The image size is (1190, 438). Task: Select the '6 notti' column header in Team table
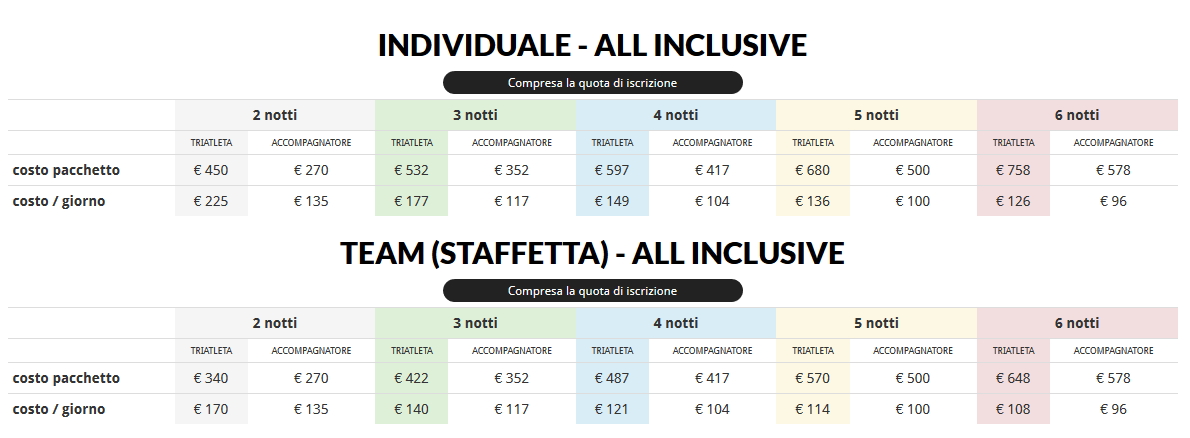point(1077,323)
